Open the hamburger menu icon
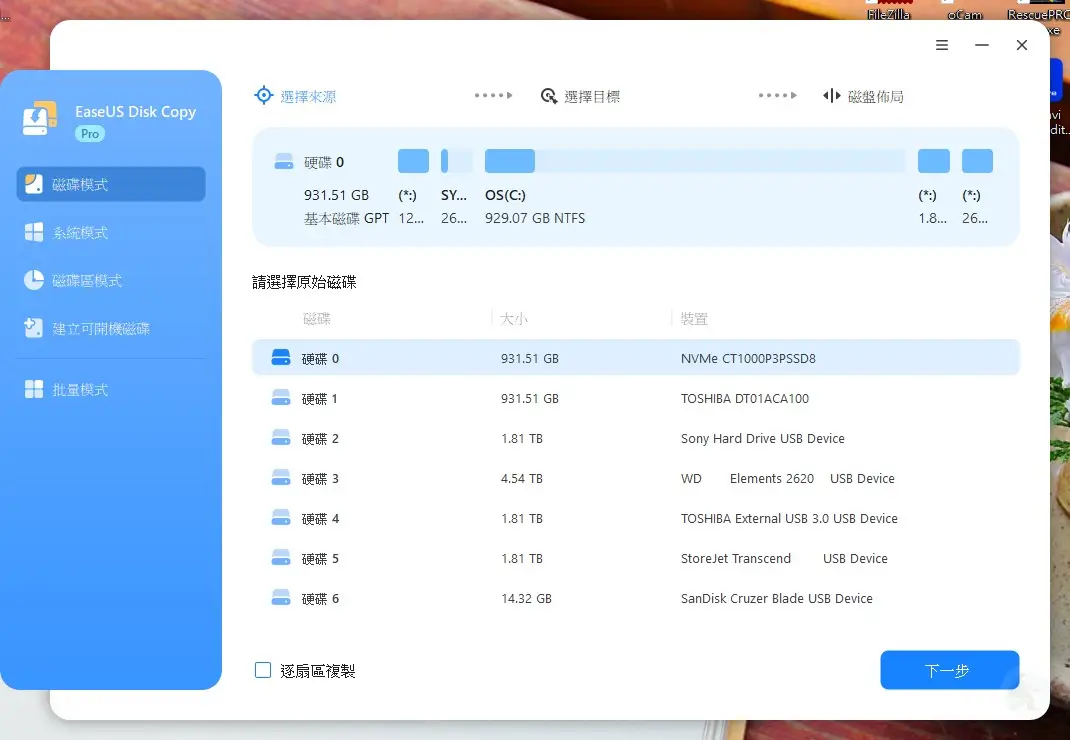1070x740 pixels. (x=942, y=45)
